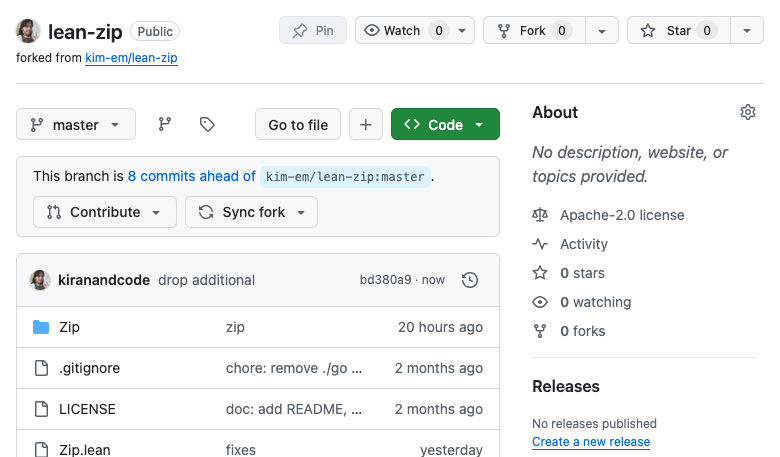
Task: Open the Activity link
Action: pyautogui.click(x=584, y=244)
